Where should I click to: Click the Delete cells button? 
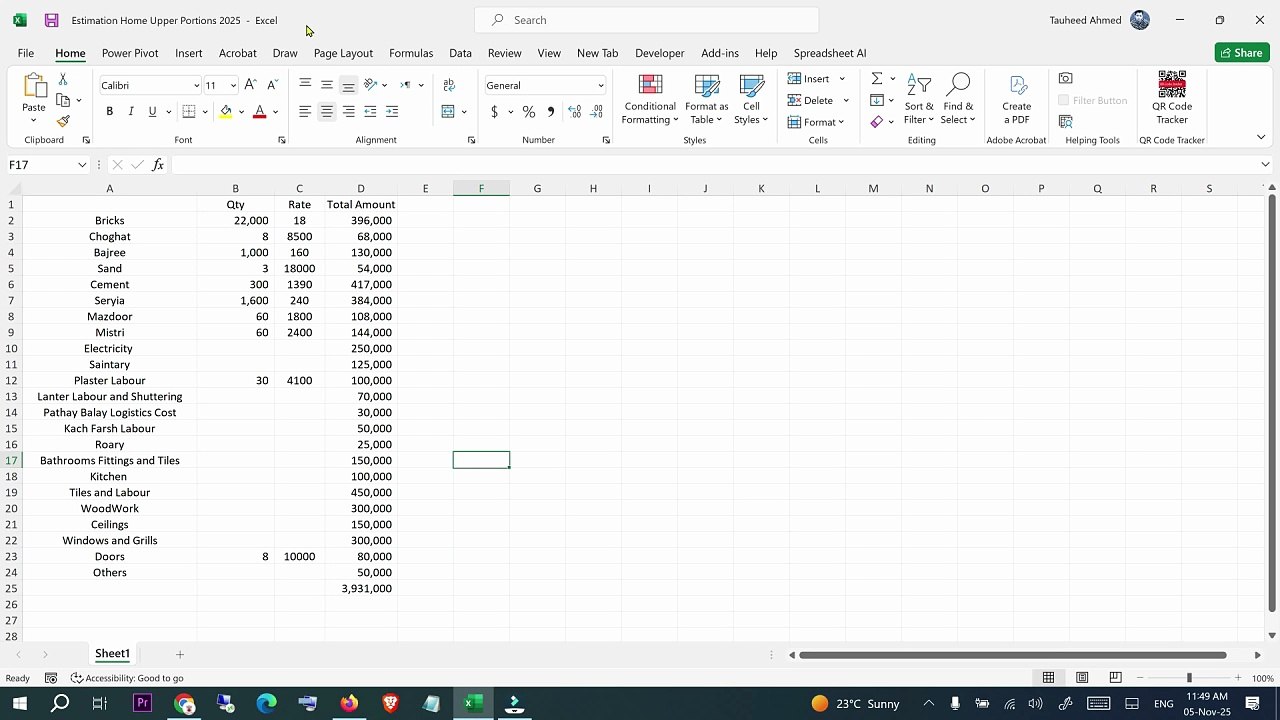pos(811,100)
